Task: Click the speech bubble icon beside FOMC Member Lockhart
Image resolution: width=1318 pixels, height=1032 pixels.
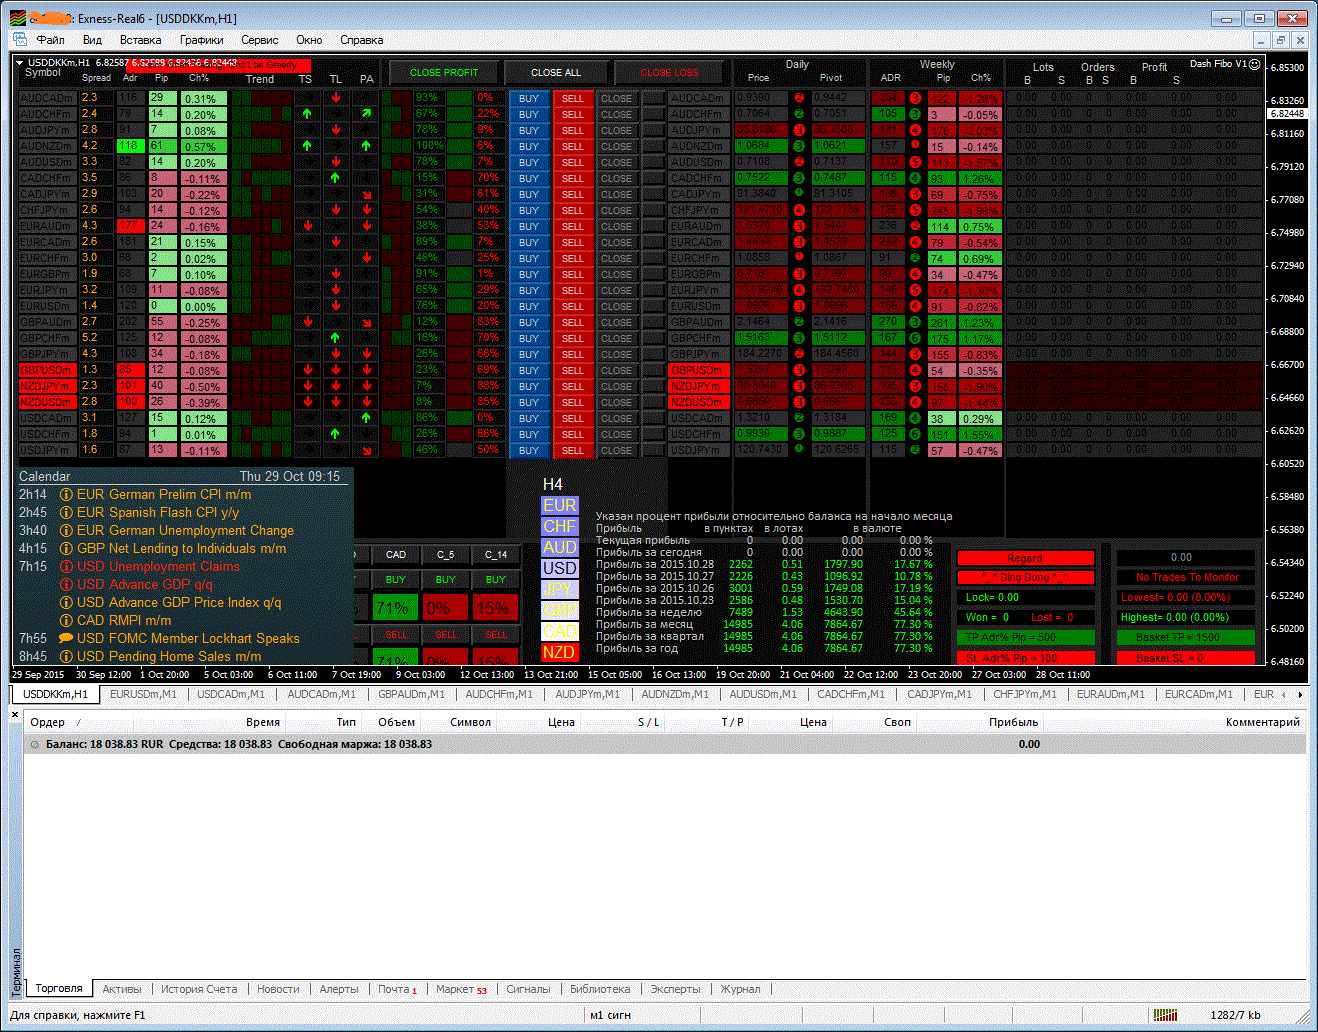Action: (66, 638)
